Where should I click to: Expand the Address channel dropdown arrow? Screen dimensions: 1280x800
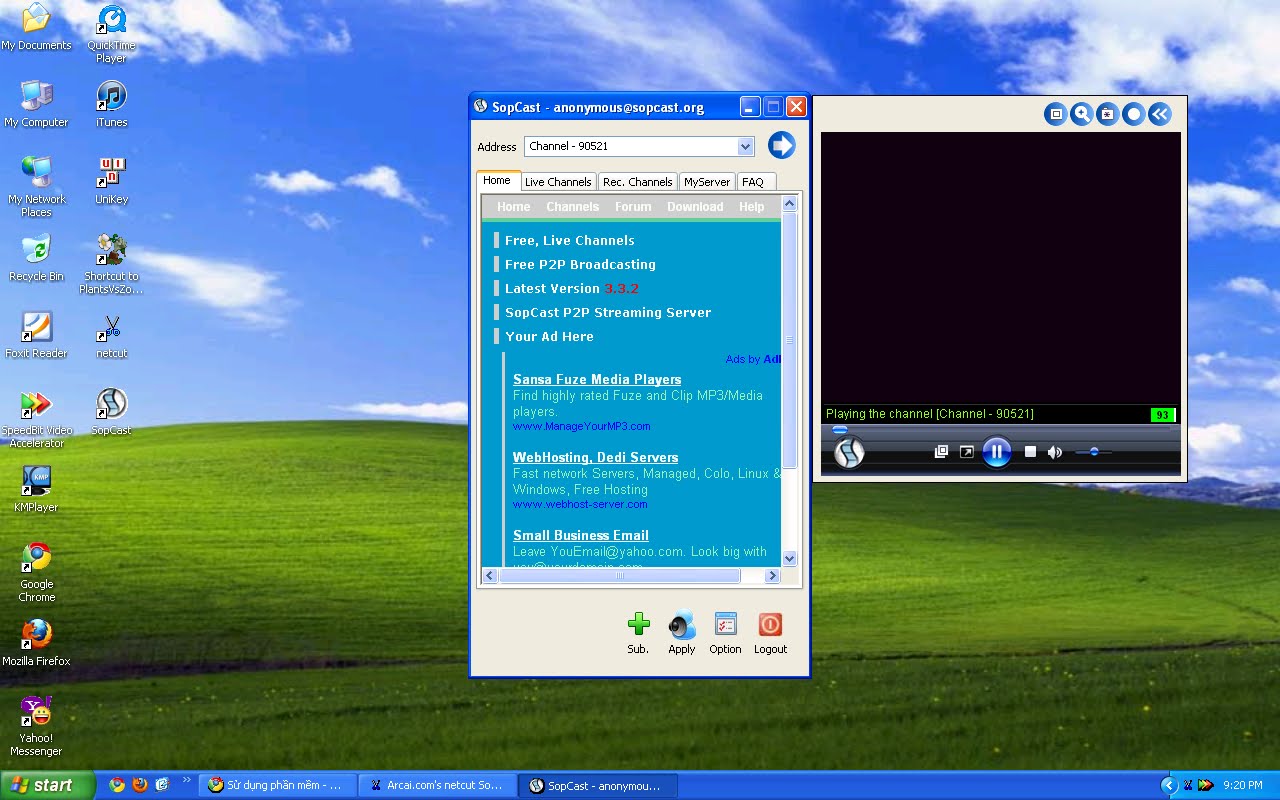tap(745, 146)
